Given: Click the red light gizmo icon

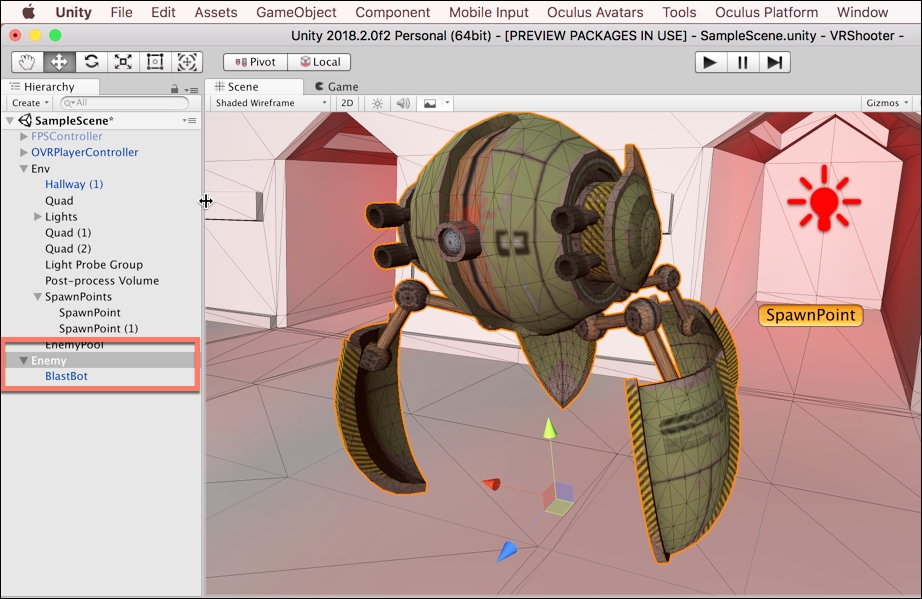Looking at the screenshot, I should click(824, 199).
